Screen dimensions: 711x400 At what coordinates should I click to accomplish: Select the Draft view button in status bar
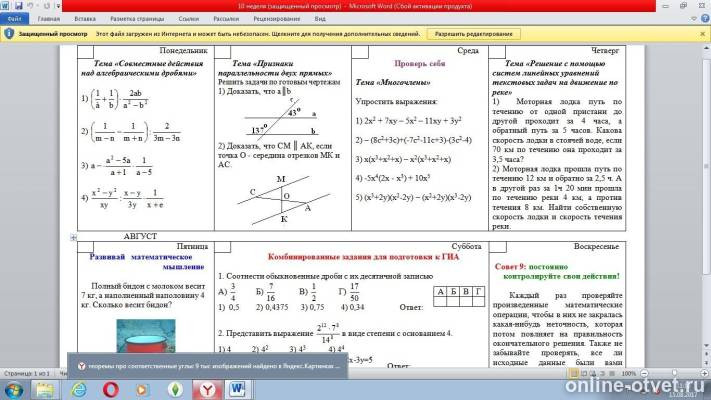coord(611,373)
